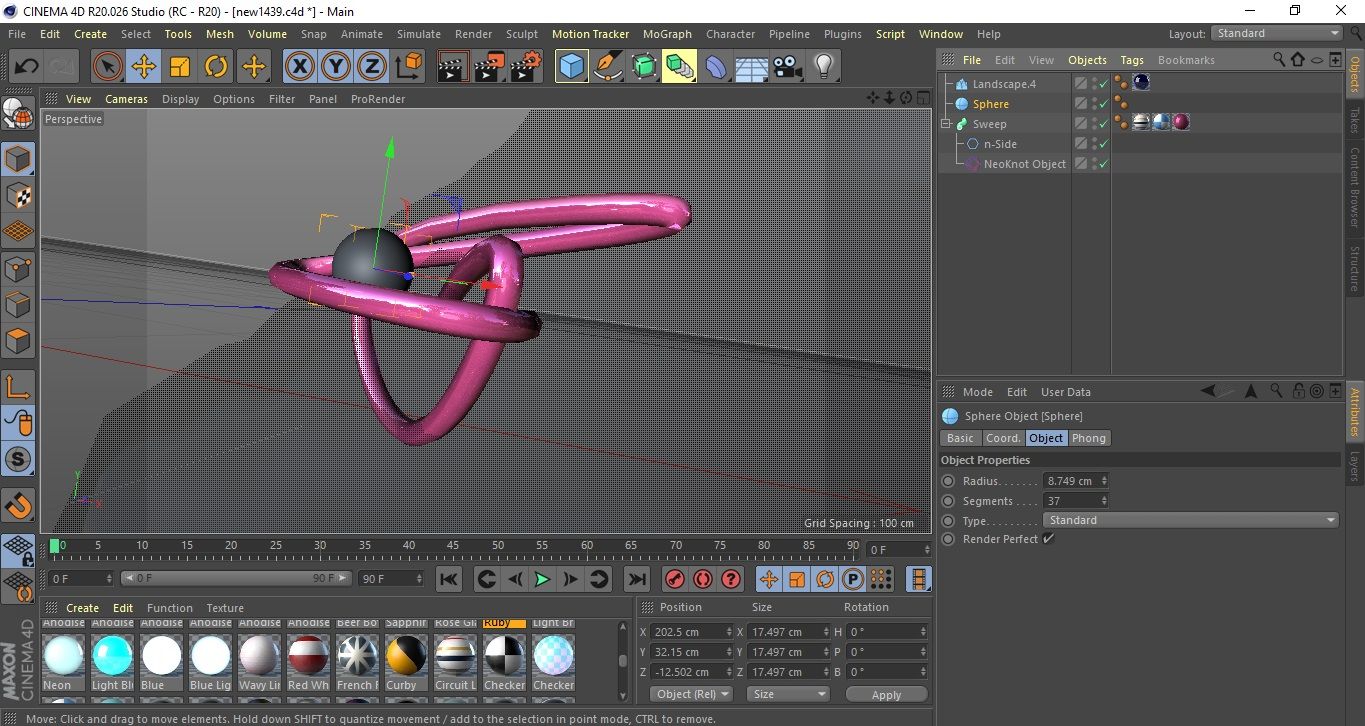Screen dimensions: 1365x726
Task: Click the Apply button
Action: point(886,695)
